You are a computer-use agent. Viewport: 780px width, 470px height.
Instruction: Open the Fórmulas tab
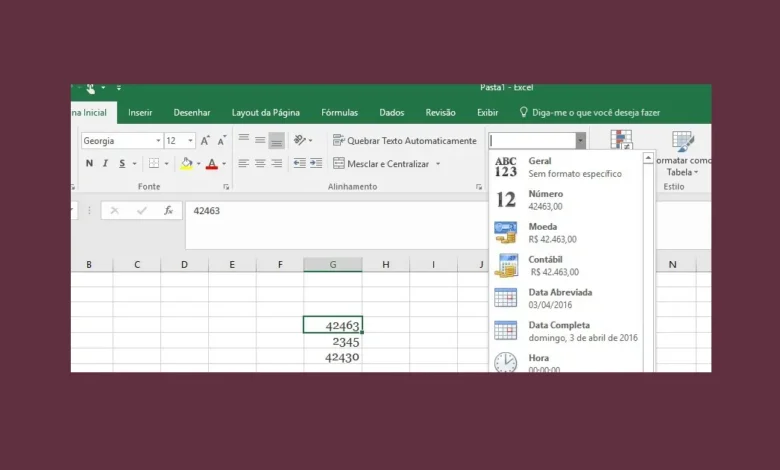click(x=340, y=112)
